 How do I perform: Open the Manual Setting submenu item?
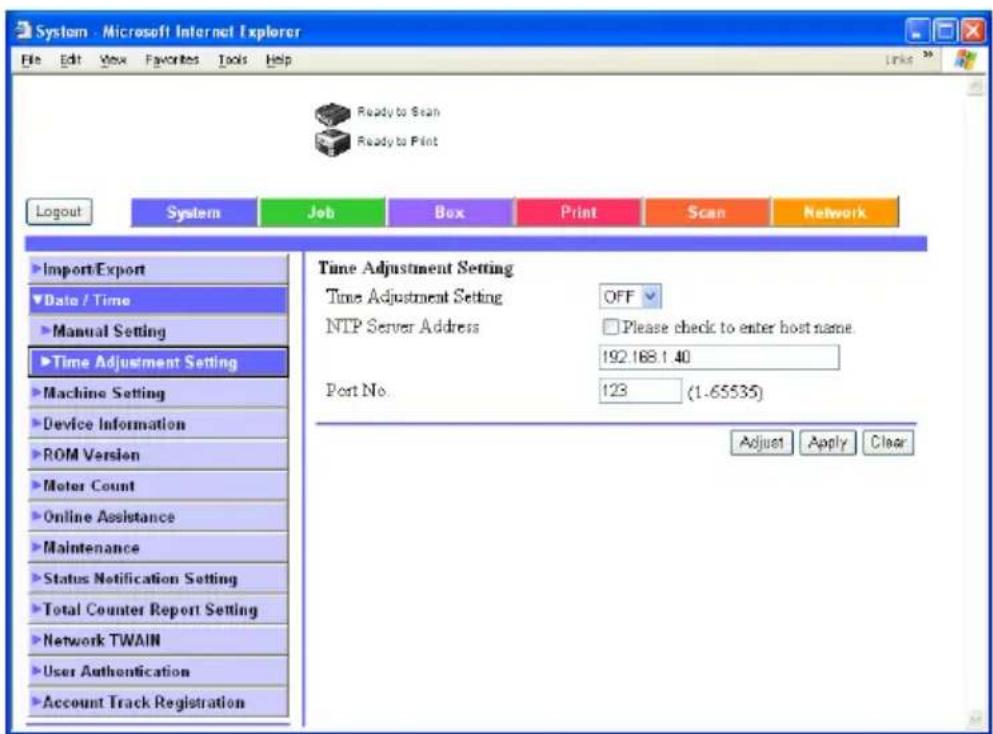pyautogui.click(x=158, y=331)
